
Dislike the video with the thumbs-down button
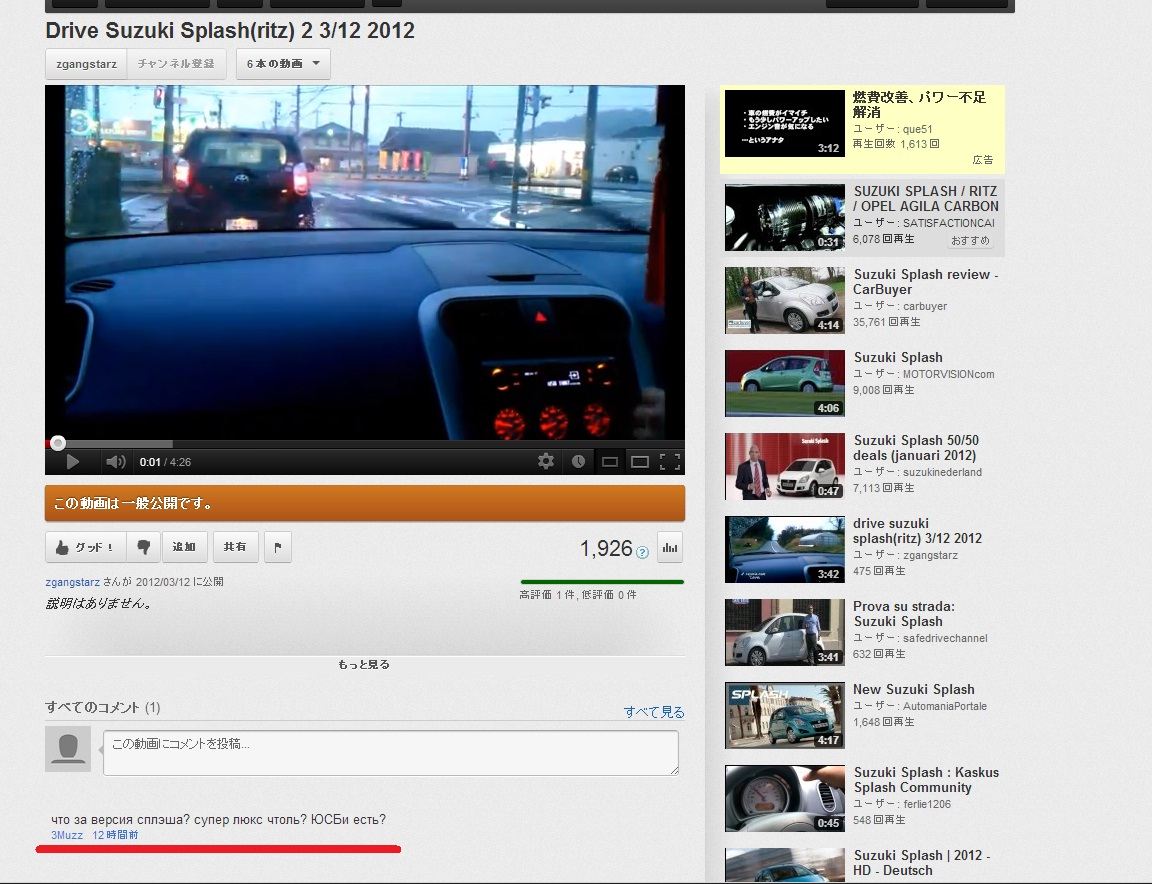click(x=143, y=547)
